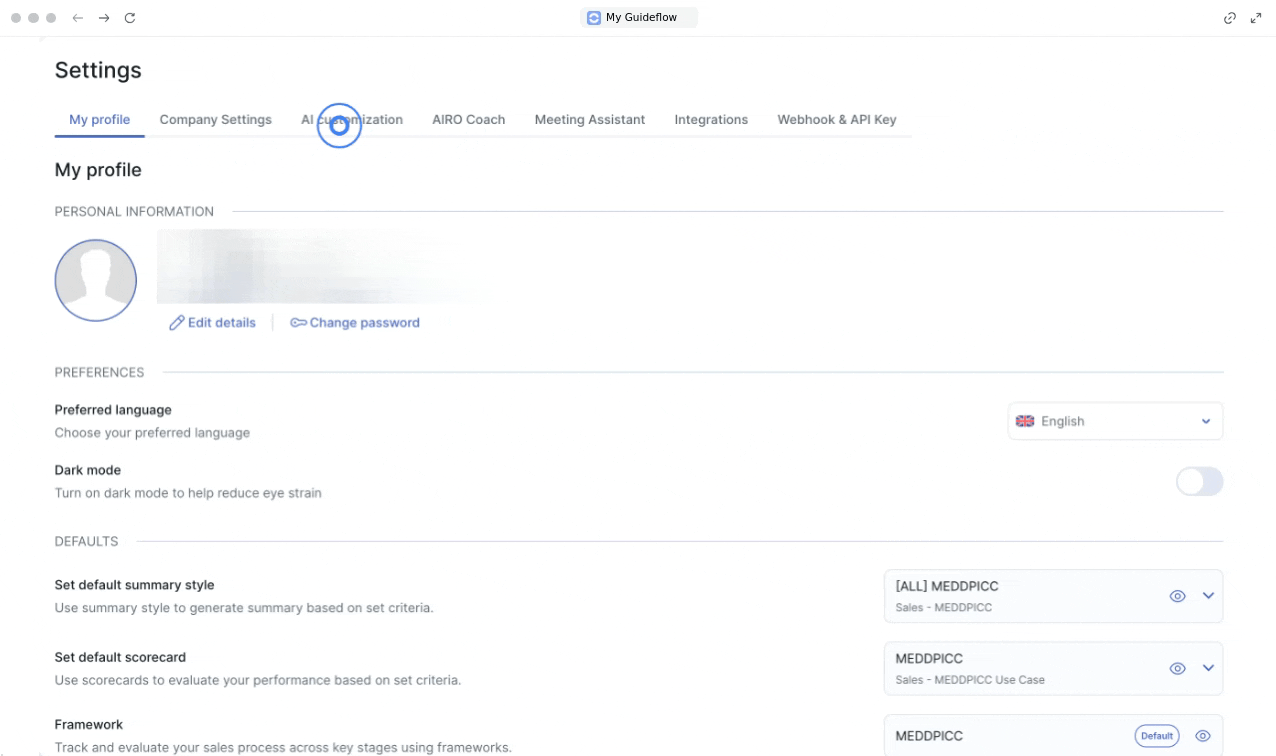Viewport: 1276px width, 756px height.
Task: Click the forward navigation arrow icon
Action: [x=104, y=18]
